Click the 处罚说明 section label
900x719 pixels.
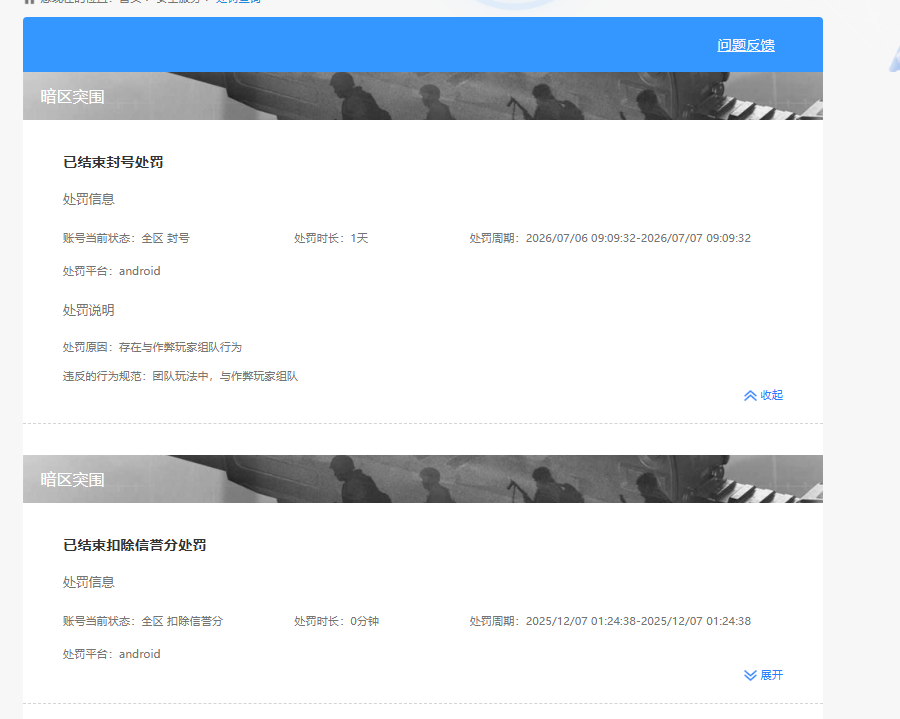(88, 310)
